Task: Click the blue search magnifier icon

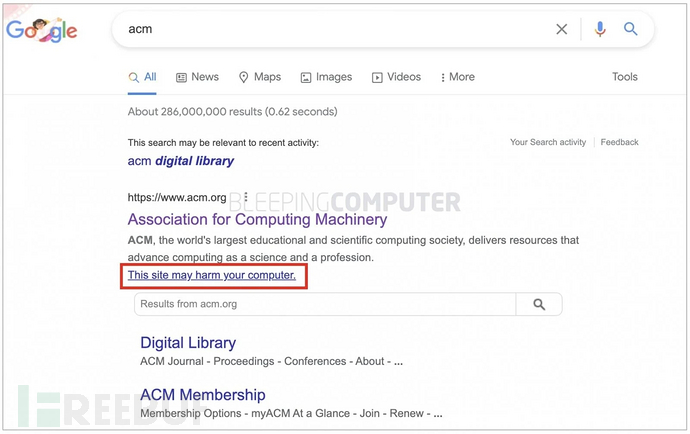Action: pos(631,30)
